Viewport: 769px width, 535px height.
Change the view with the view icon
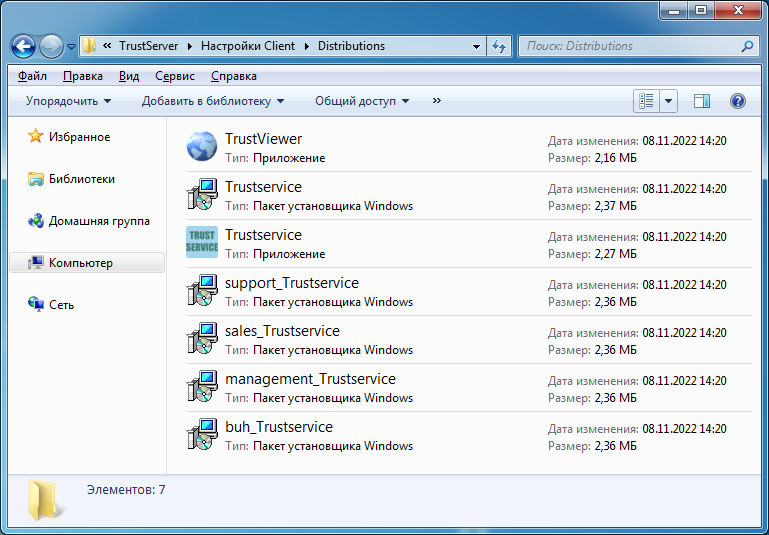click(646, 101)
